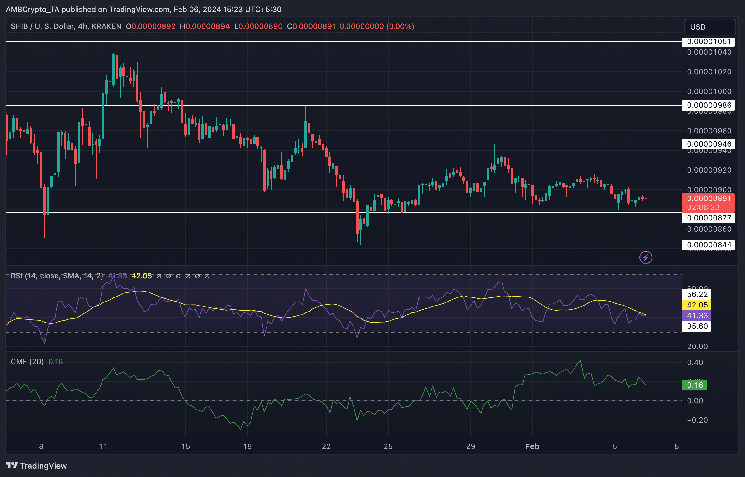The width and height of the screenshot is (745, 477).
Task: Click the yellow 42.05 RSI value tag
Action: 695,305
